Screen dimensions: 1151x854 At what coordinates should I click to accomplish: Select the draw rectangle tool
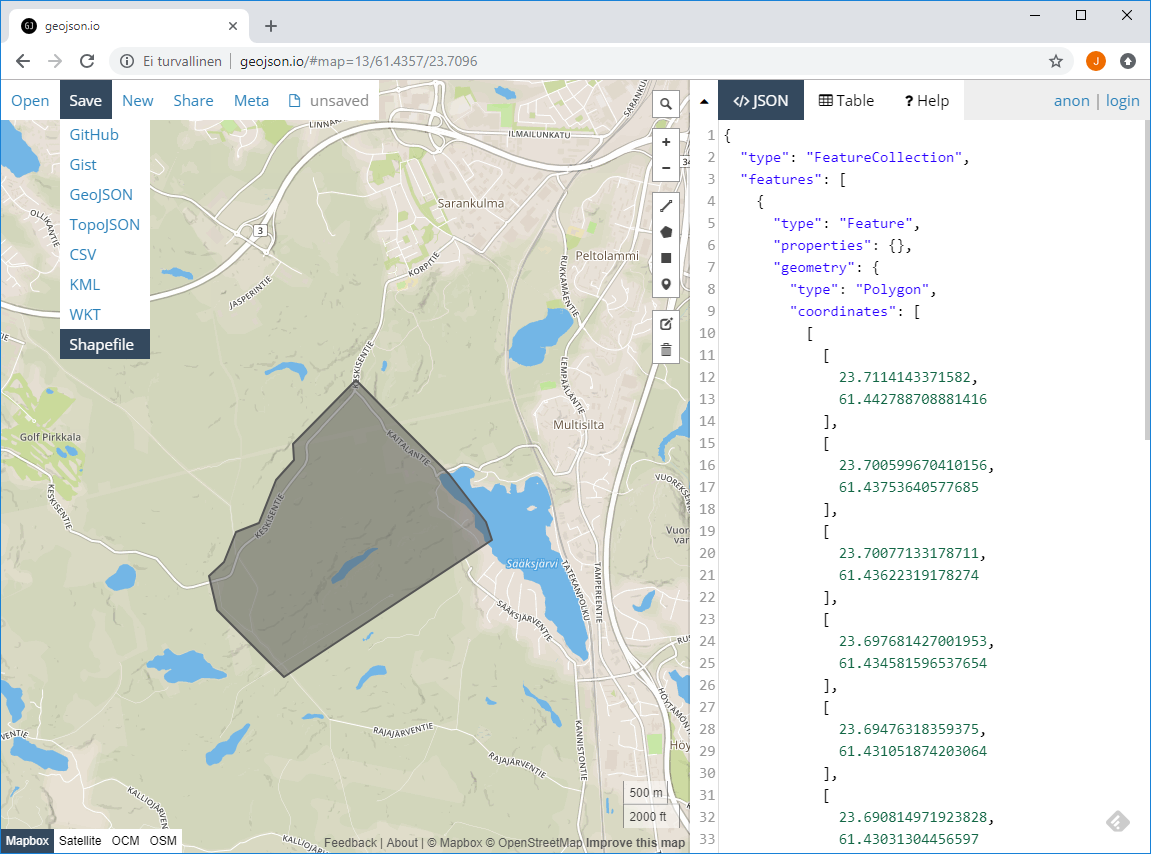[666, 258]
